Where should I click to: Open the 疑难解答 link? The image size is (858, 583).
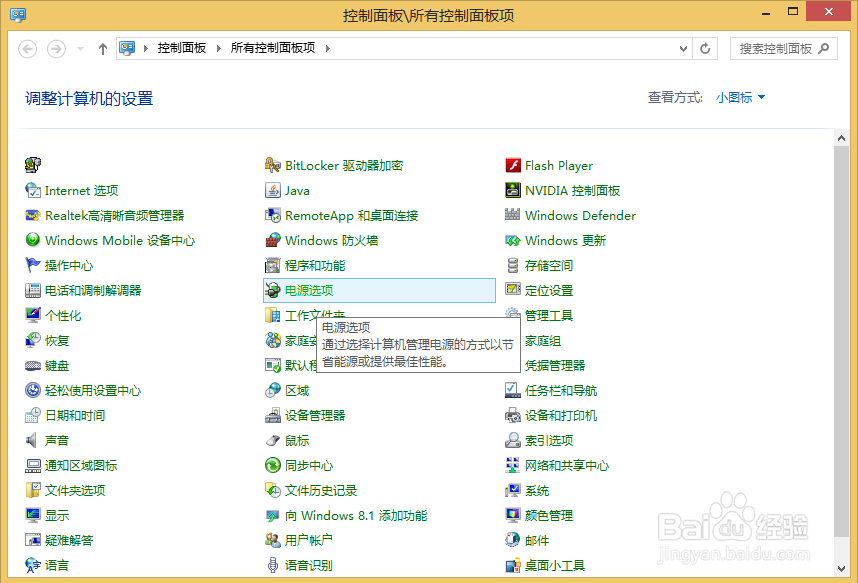click(x=69, y=540)
